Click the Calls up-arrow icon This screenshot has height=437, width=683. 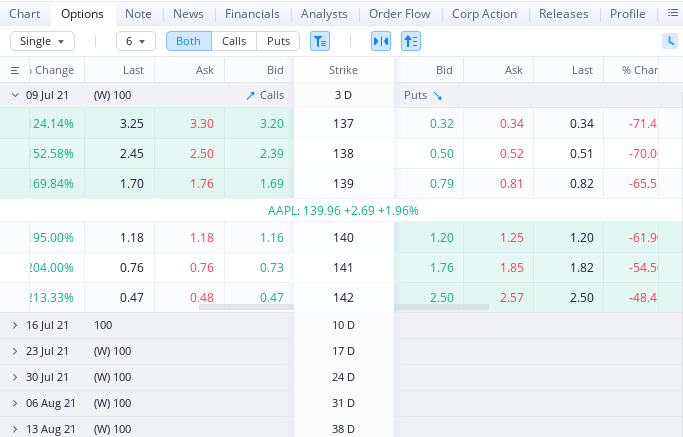(x=250, y=95)
